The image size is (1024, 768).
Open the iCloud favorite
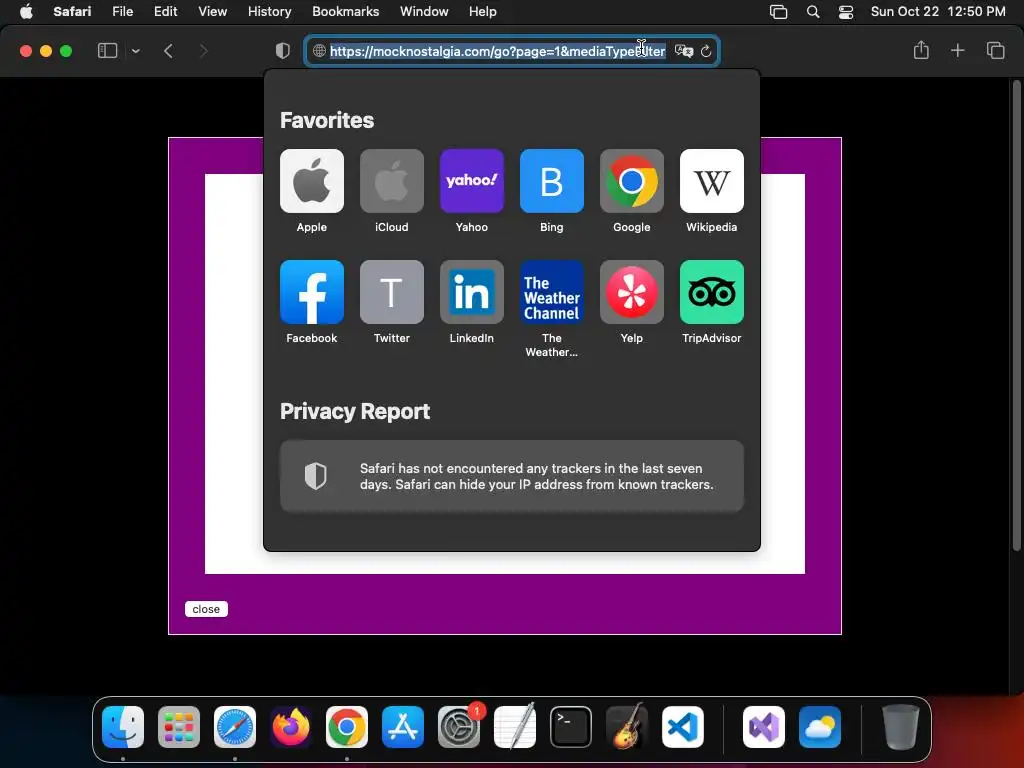392,181
